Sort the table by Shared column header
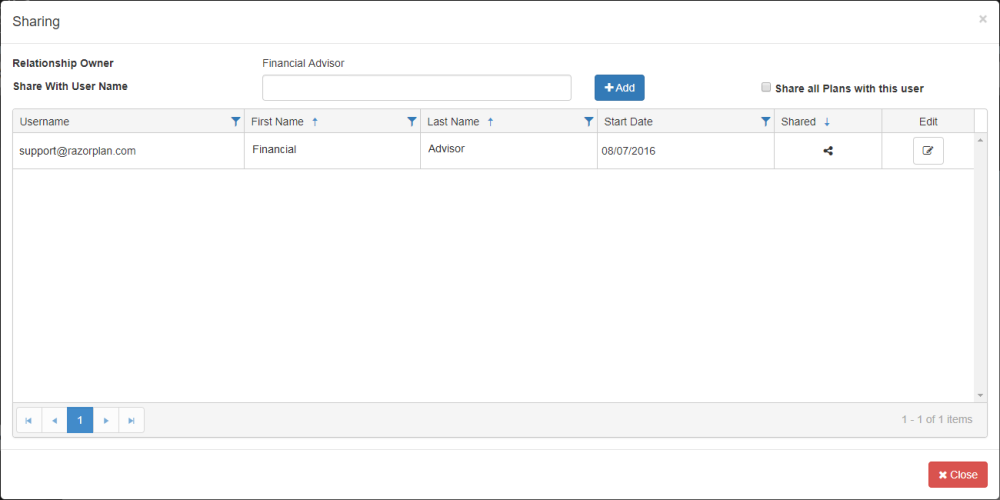1000x500 pixels. click(798, 122)
